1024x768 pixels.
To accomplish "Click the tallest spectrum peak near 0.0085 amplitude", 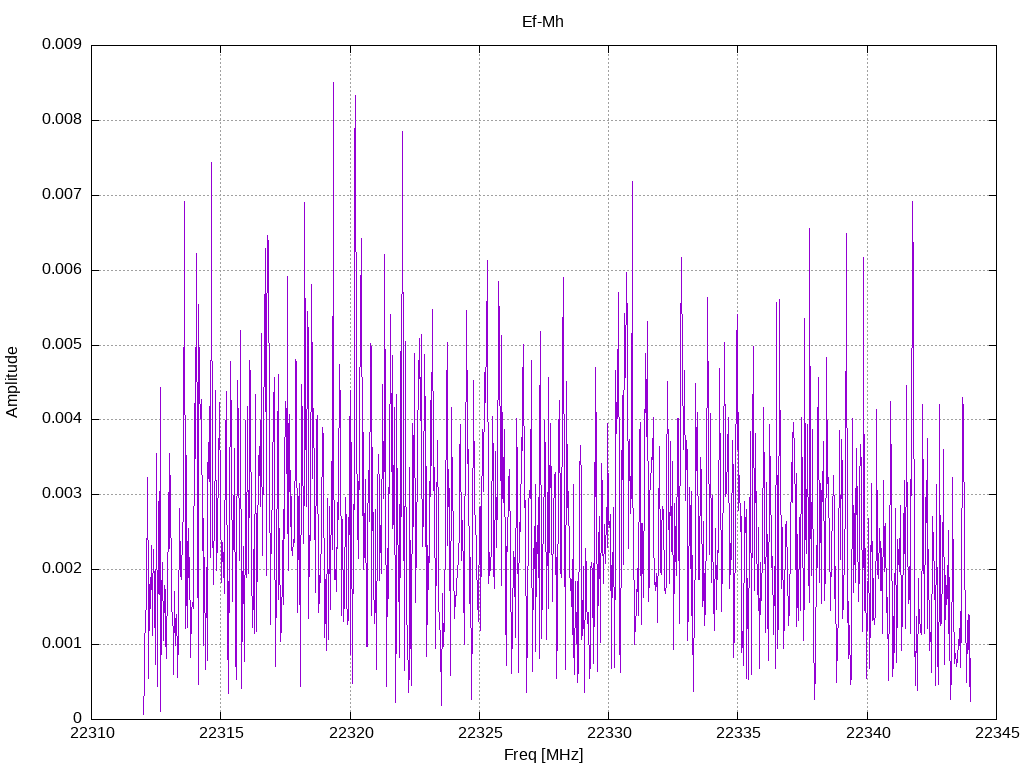I will (x=334, y=84).
